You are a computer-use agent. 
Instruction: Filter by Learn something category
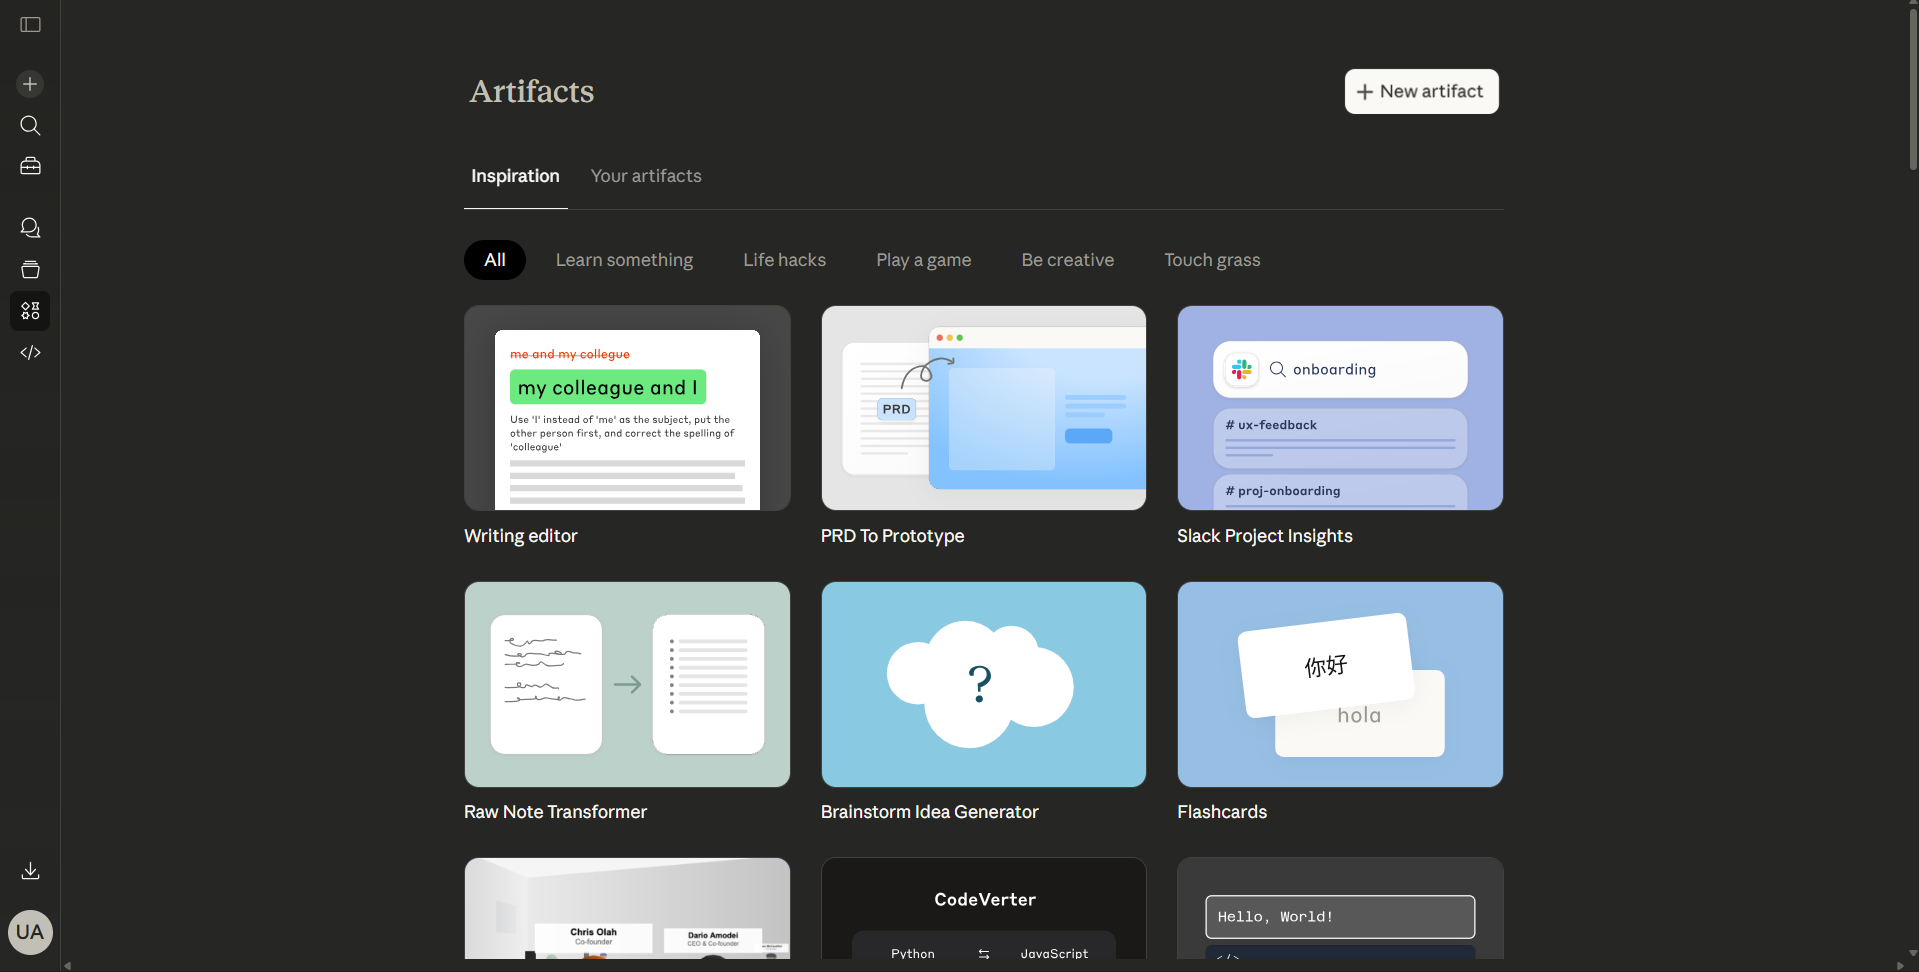[x=624, y=260]
